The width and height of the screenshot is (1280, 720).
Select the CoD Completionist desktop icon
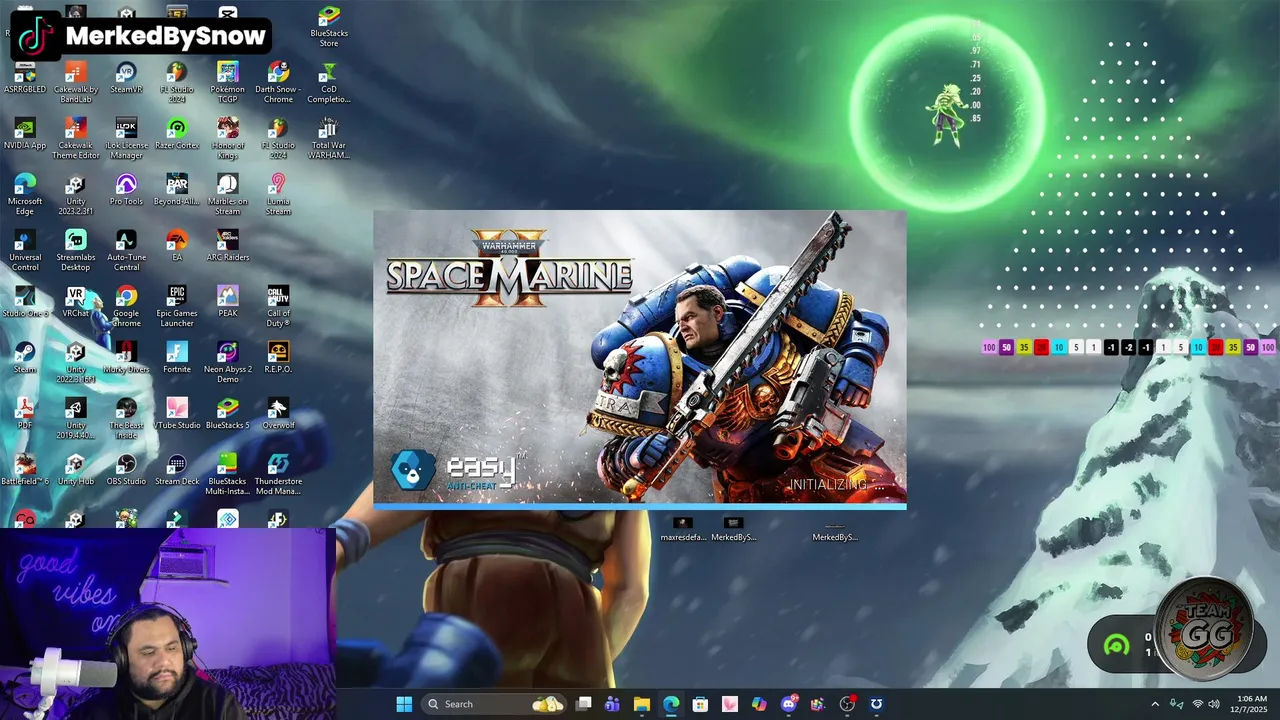tap(329, 83)
